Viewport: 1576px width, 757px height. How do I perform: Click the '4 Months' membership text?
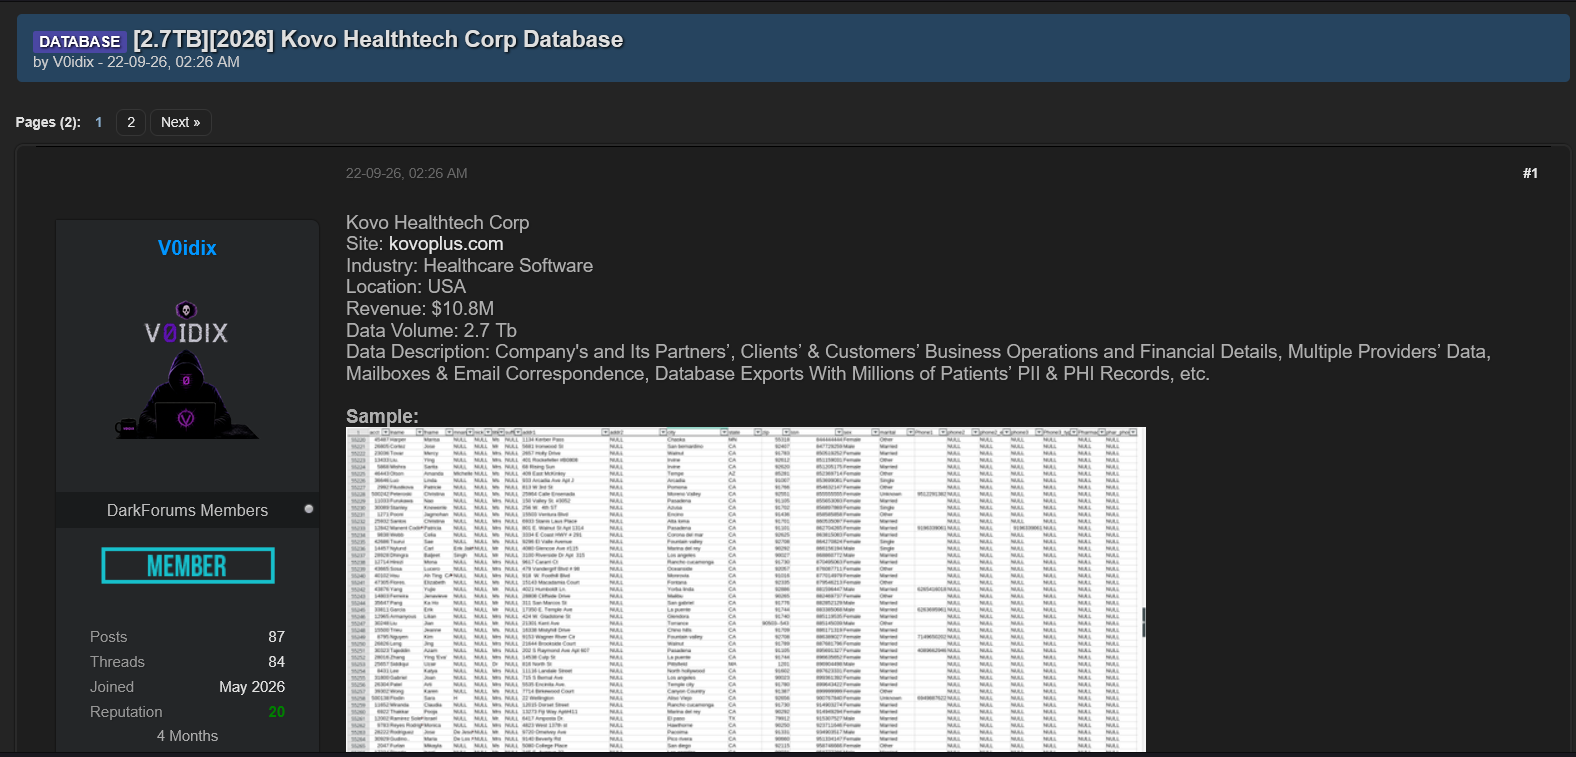[187, 736]
